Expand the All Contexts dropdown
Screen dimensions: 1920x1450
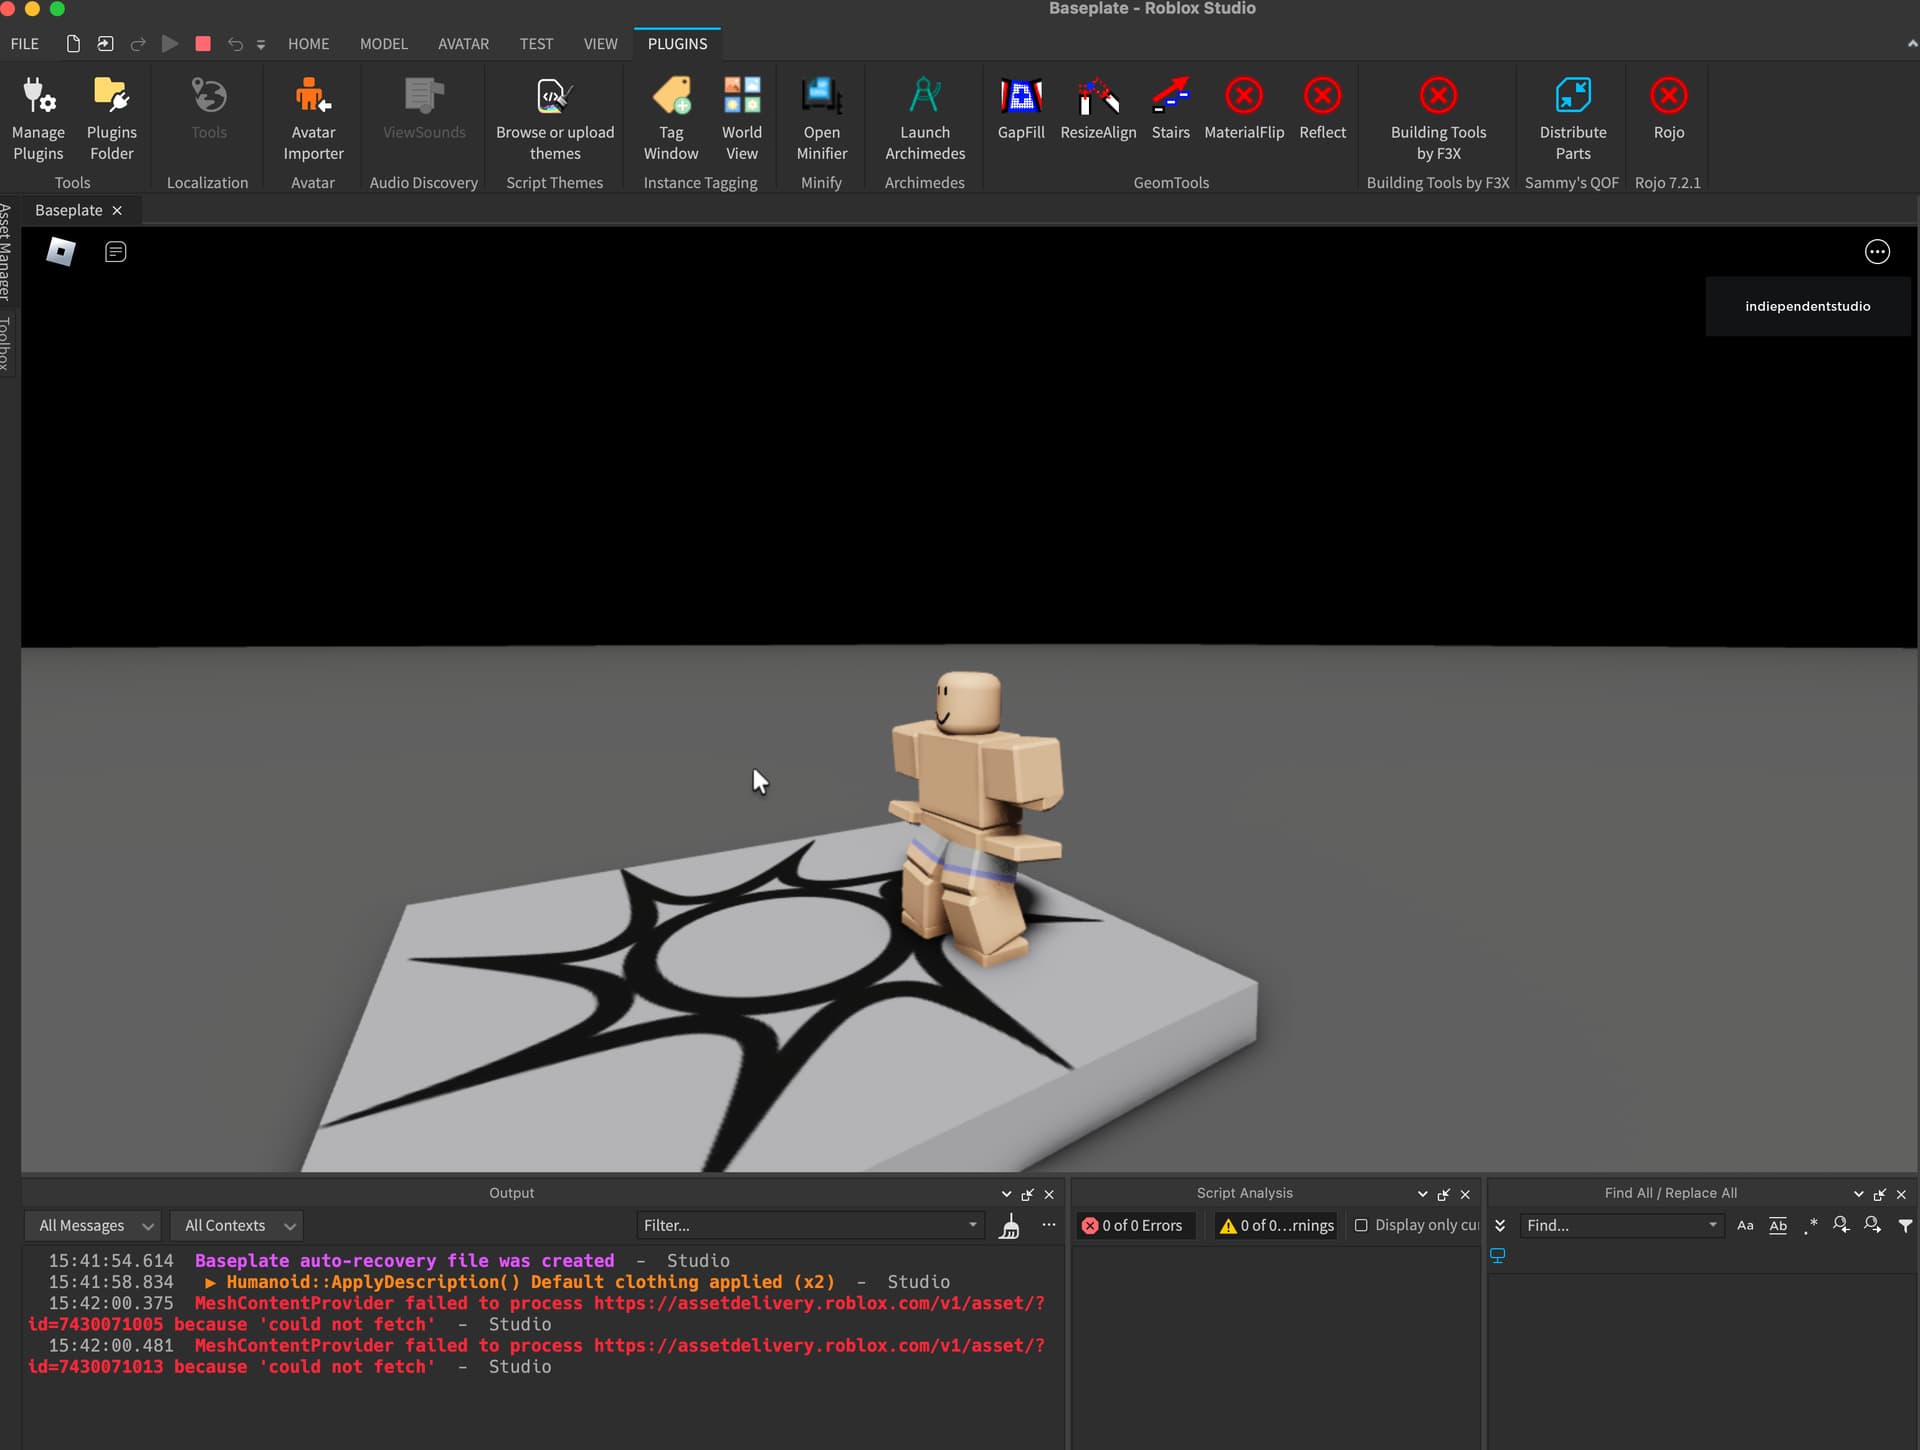236,1224
